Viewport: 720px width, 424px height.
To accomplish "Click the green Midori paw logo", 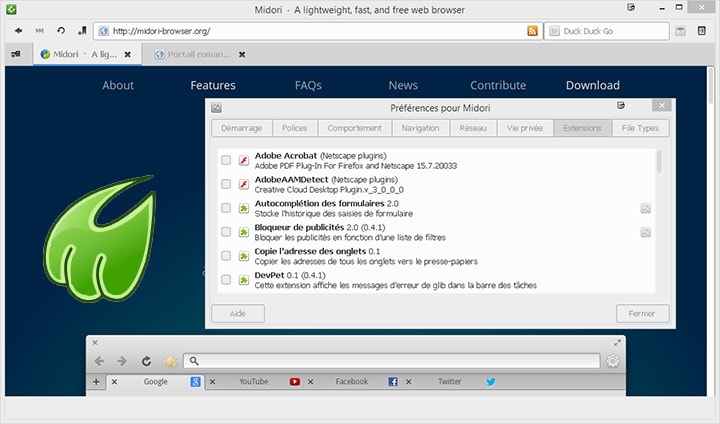I will pyautogui.click(x=100, y=238).
